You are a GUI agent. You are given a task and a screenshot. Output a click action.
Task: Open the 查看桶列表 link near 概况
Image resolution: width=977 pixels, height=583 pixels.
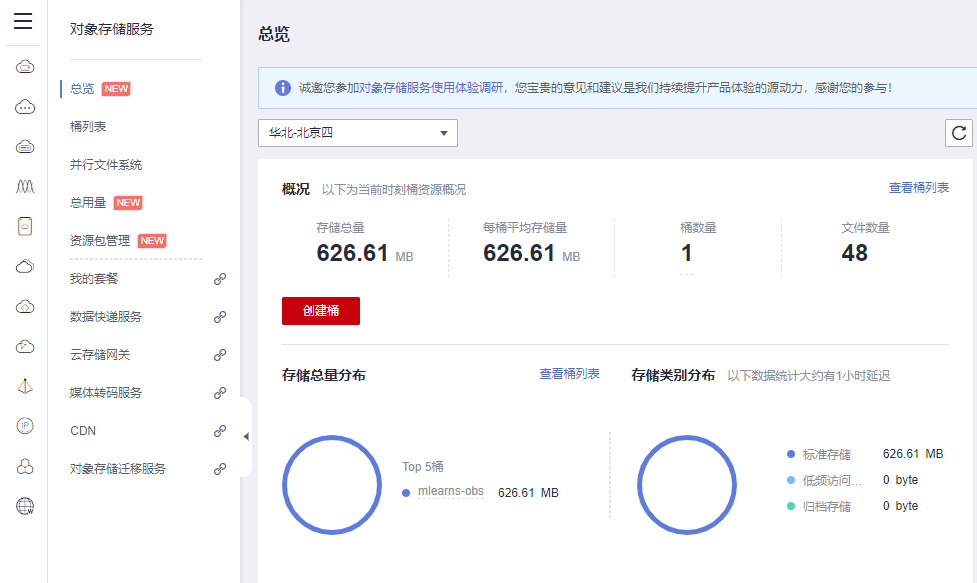pos(921,188)
